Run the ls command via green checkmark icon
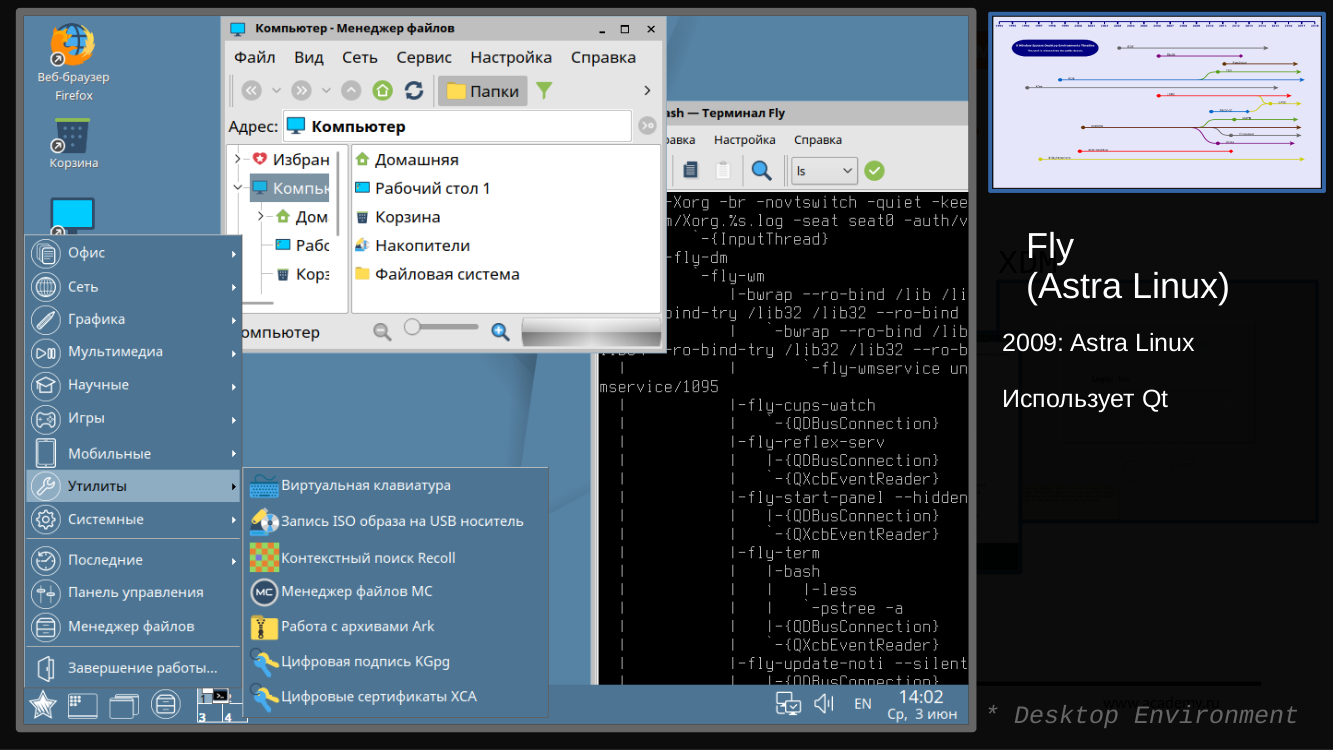The width and height of the screenshot is (1333, 750). 874,170
